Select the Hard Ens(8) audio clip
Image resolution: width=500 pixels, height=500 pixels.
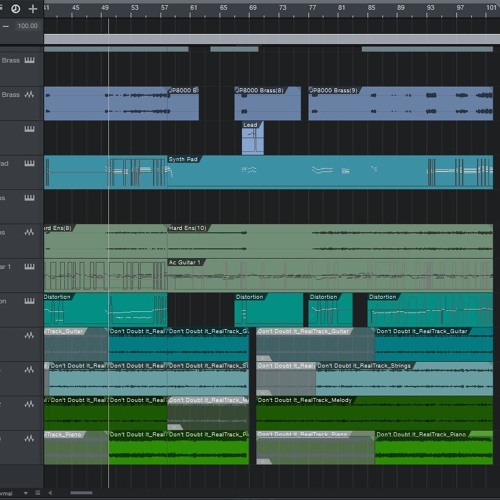coord(105,241)
